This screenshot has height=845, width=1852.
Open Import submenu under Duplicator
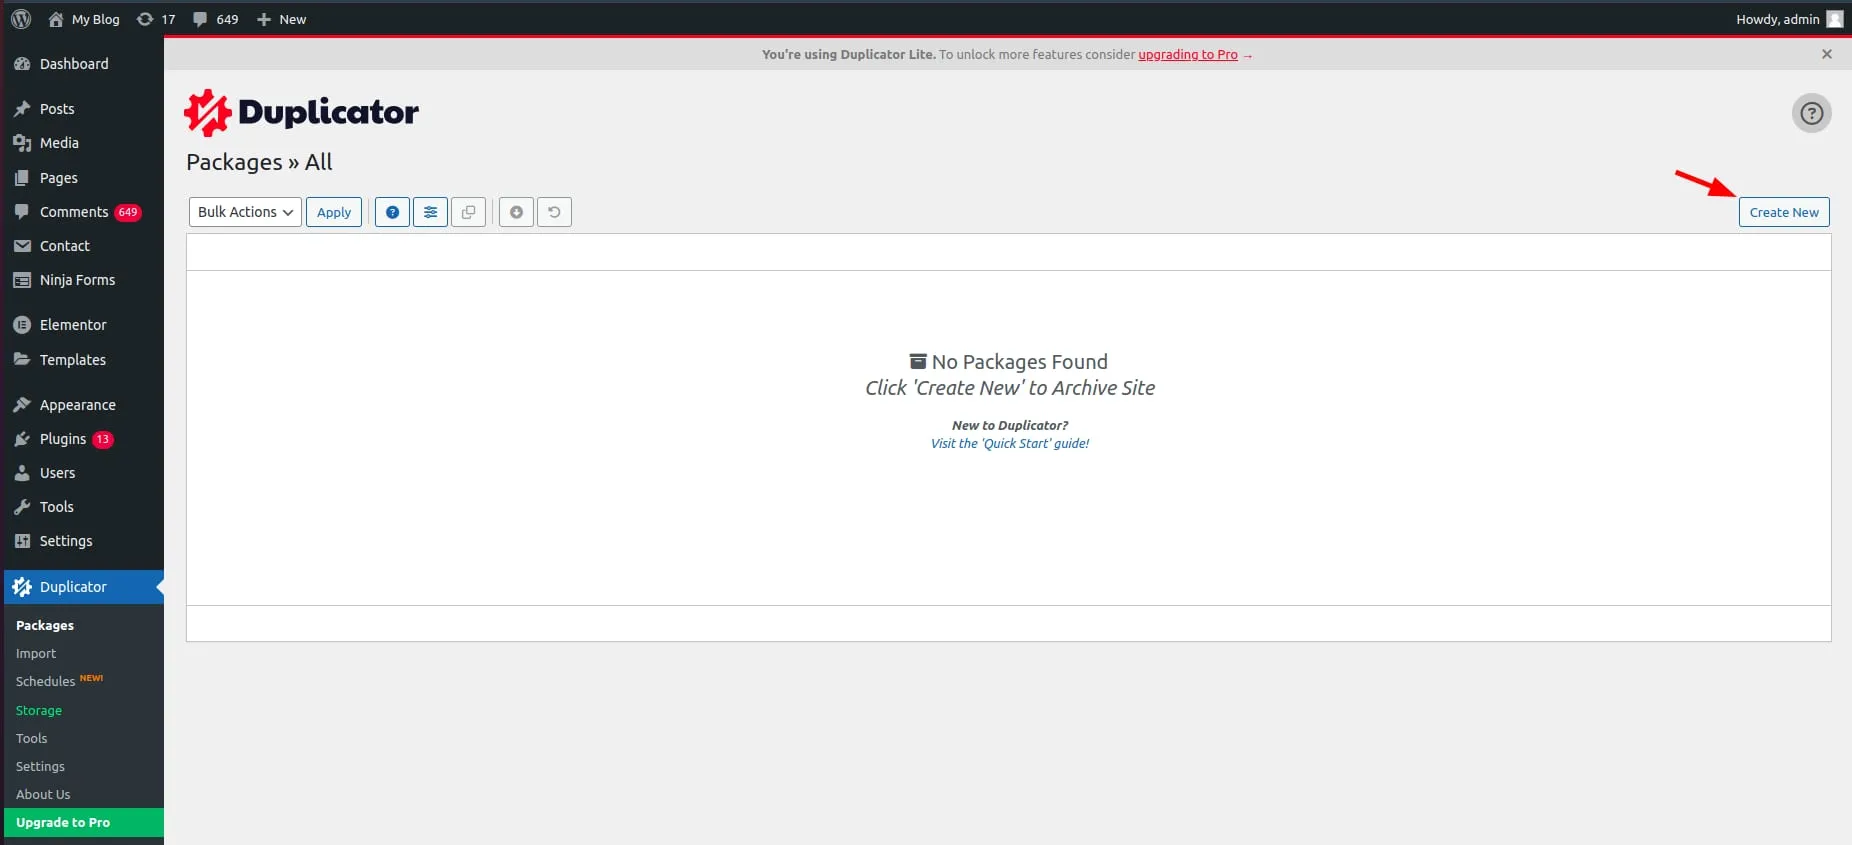click(36, 653)
